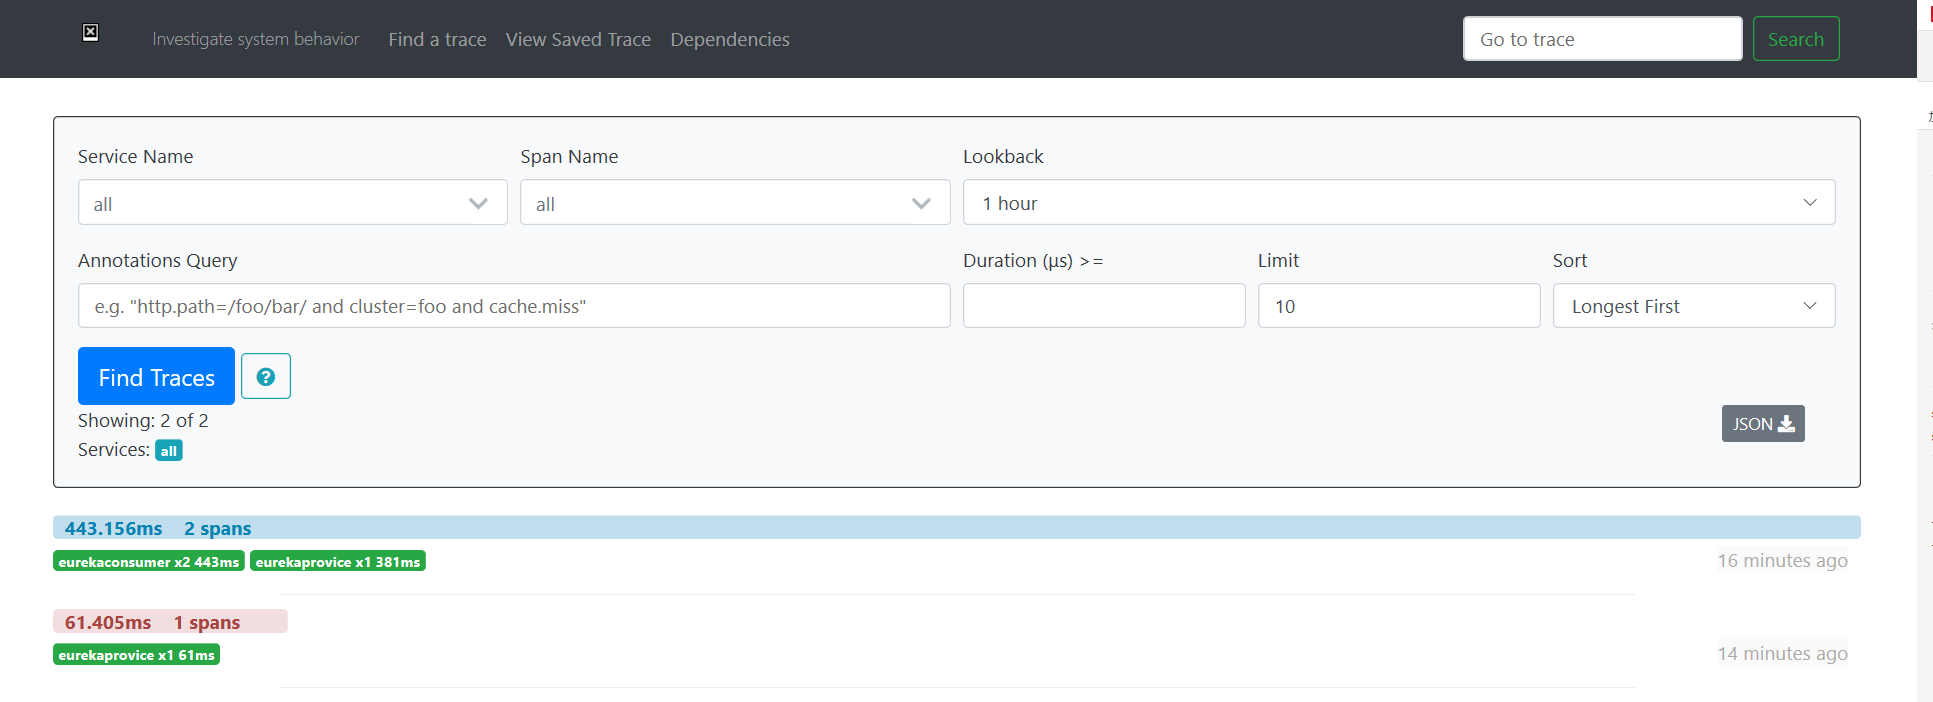Screen dimensions: 1933x702
Task: Open the Sort Longest First dropdown
Action: [x=1694, y=306]
